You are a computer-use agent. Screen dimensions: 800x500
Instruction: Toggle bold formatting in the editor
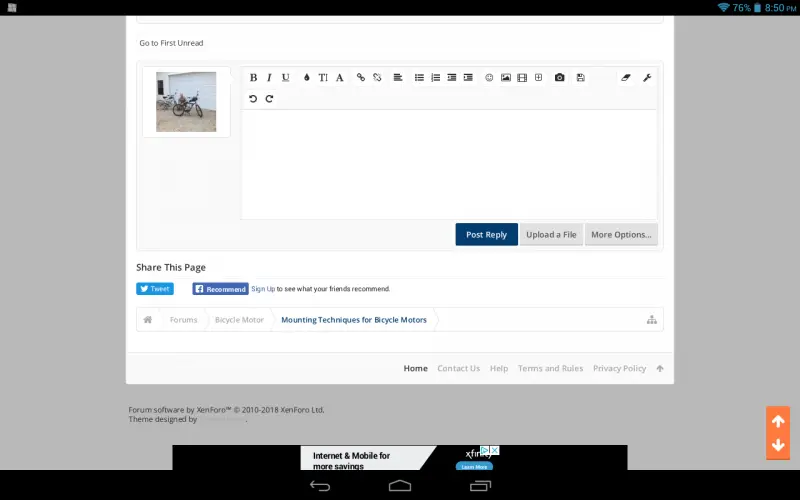pos(253,78)
